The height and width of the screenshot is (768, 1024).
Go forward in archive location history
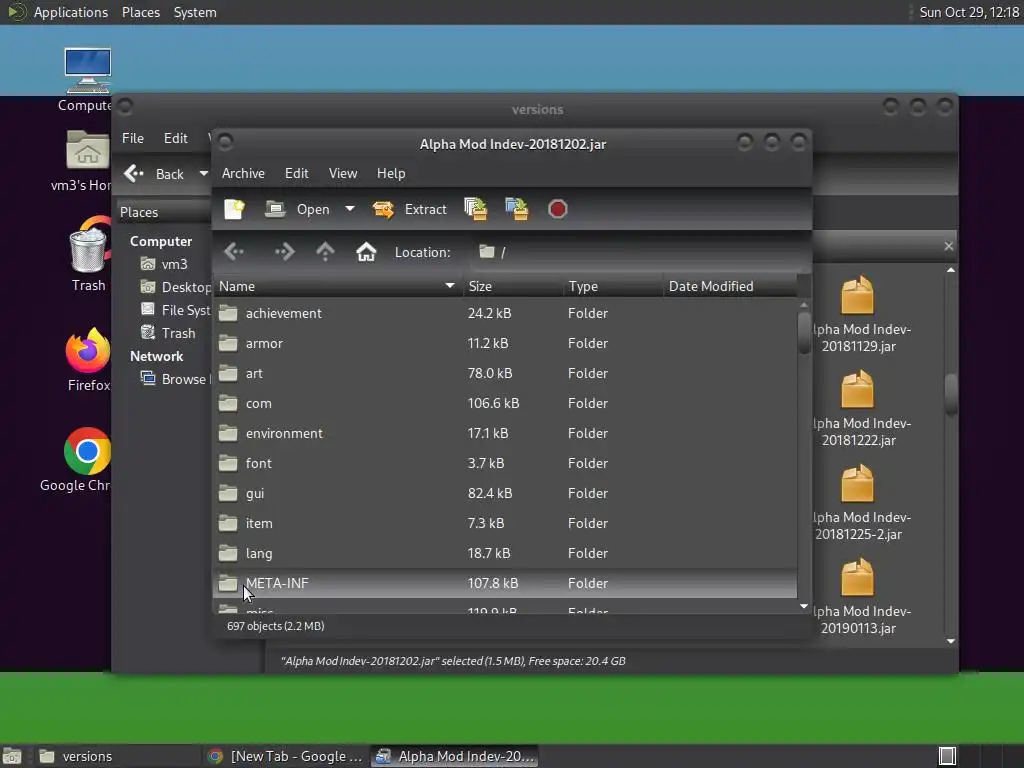coord(284,251)
